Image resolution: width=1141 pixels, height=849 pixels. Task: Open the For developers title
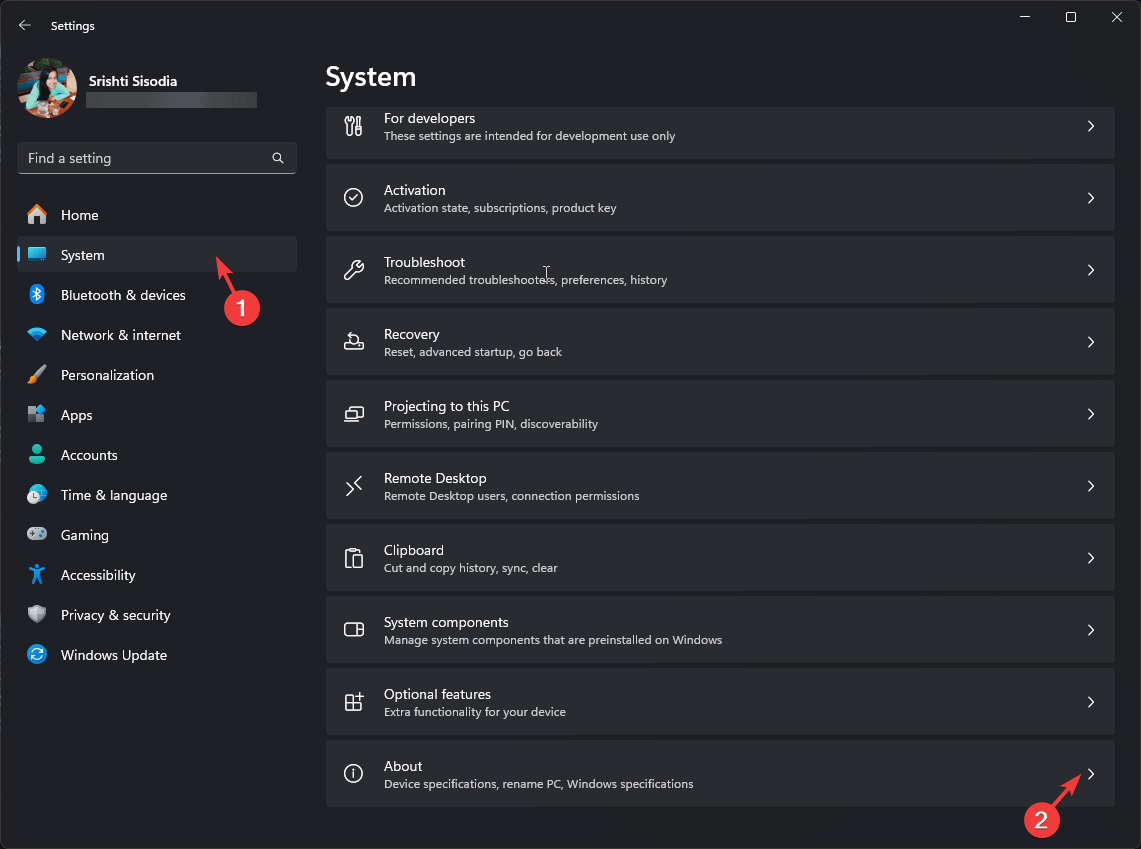click(x=429, y=118)
